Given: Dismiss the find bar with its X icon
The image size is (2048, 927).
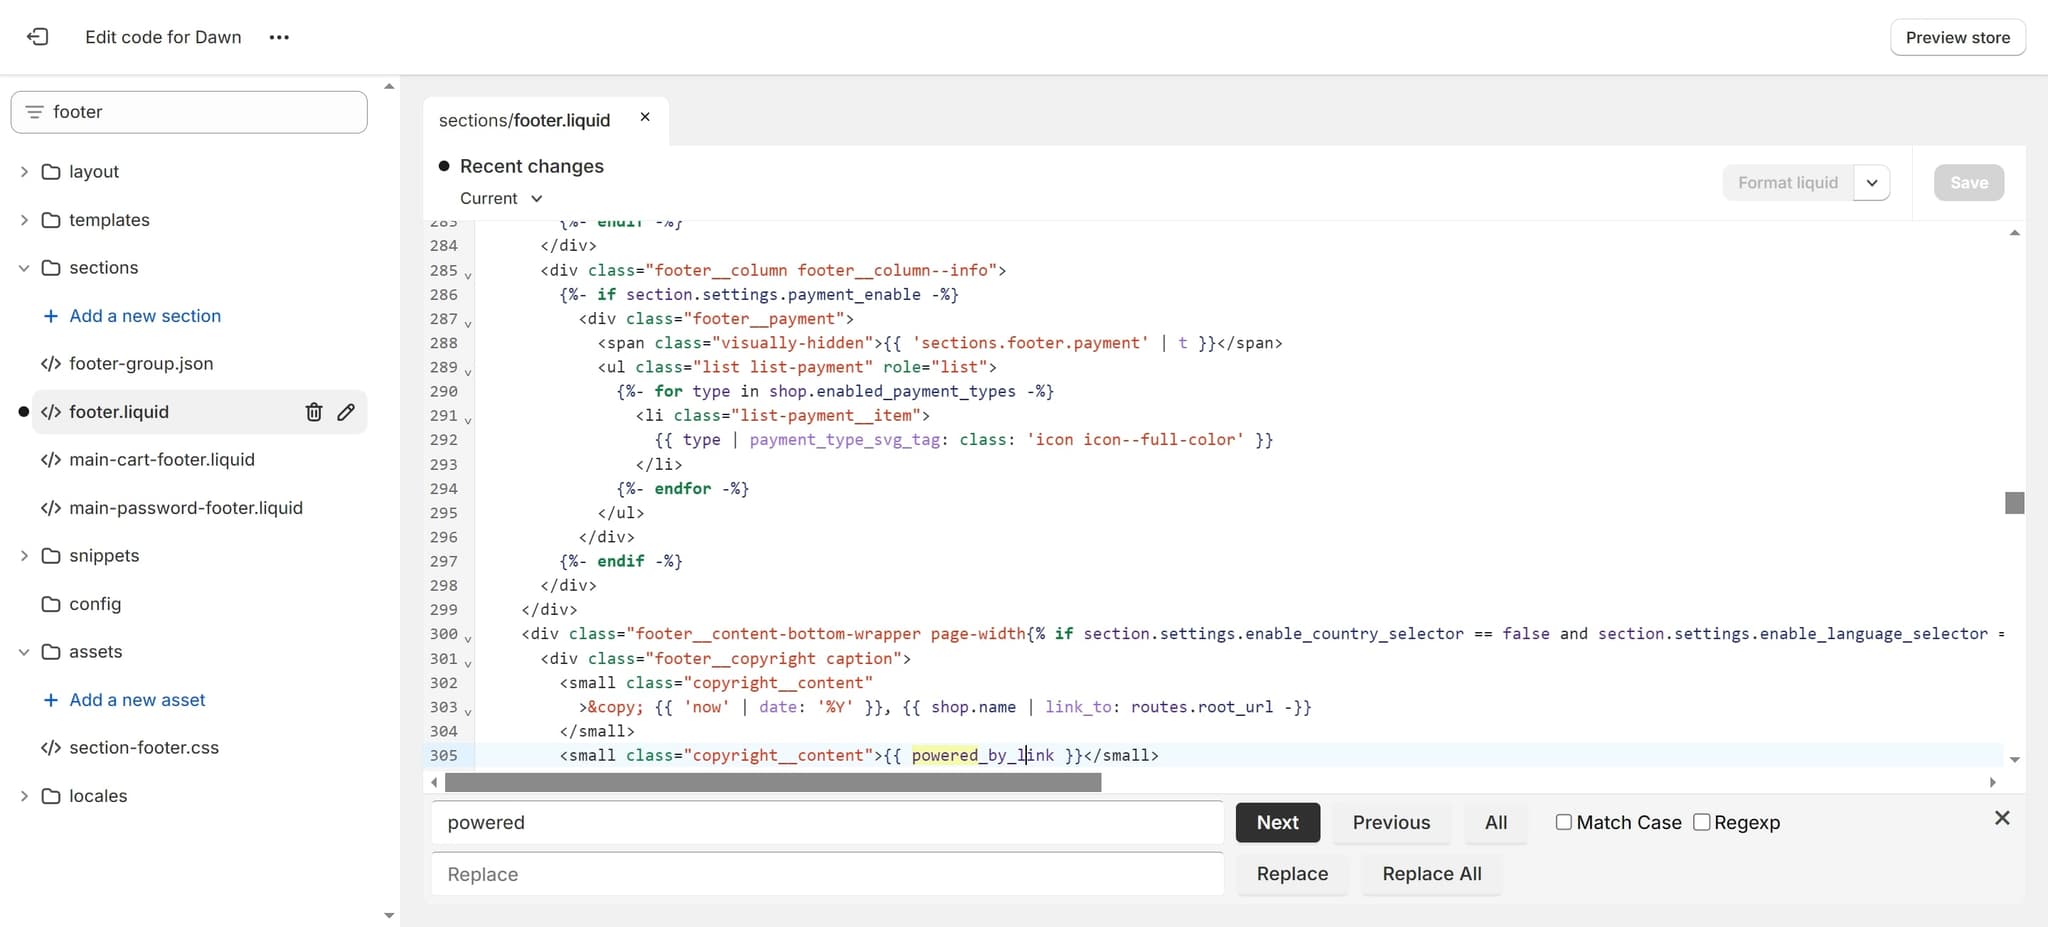Looking at the screenshot, I should click(2003, 818).
